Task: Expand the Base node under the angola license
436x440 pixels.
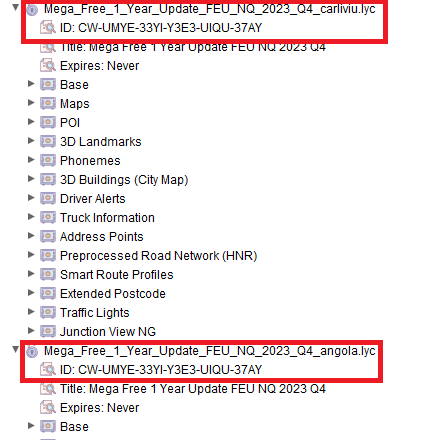Action: pos(31,426)
